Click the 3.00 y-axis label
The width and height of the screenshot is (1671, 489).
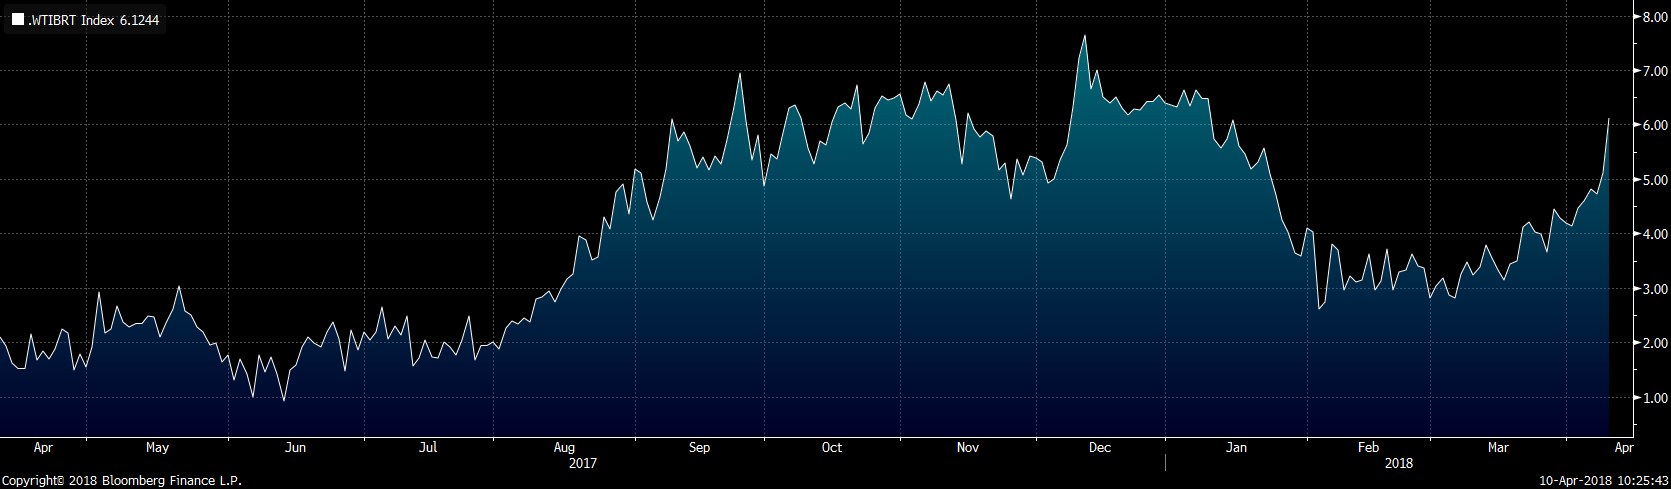point(1654,289)
